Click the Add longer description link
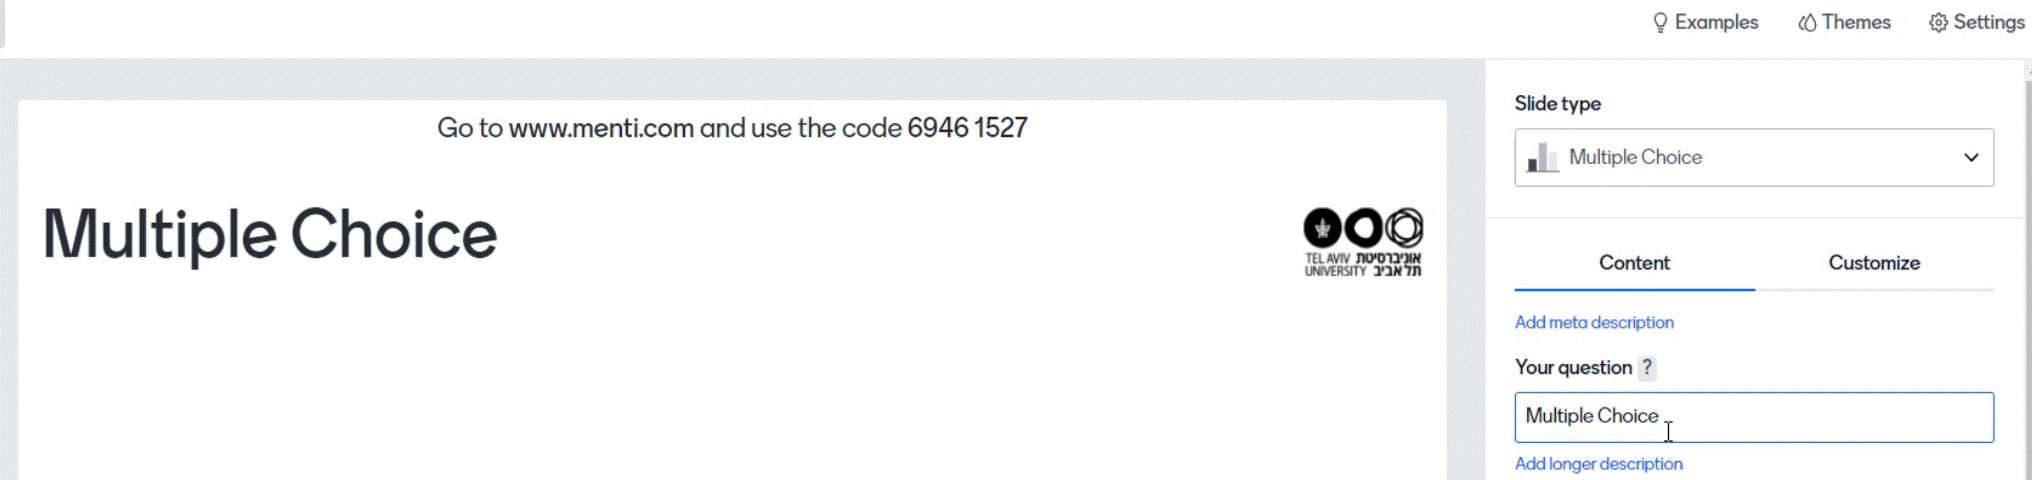The height and width of the screenshot is (480, 2032). coord(1598,464)
